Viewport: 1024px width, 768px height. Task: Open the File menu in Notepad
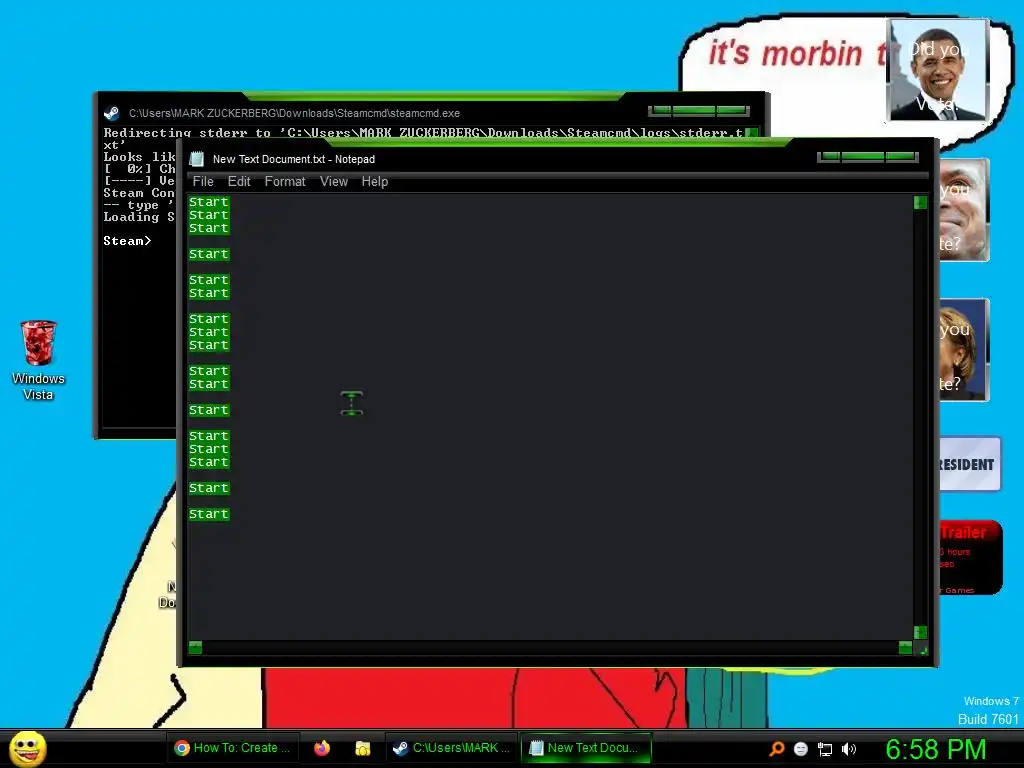203,182
